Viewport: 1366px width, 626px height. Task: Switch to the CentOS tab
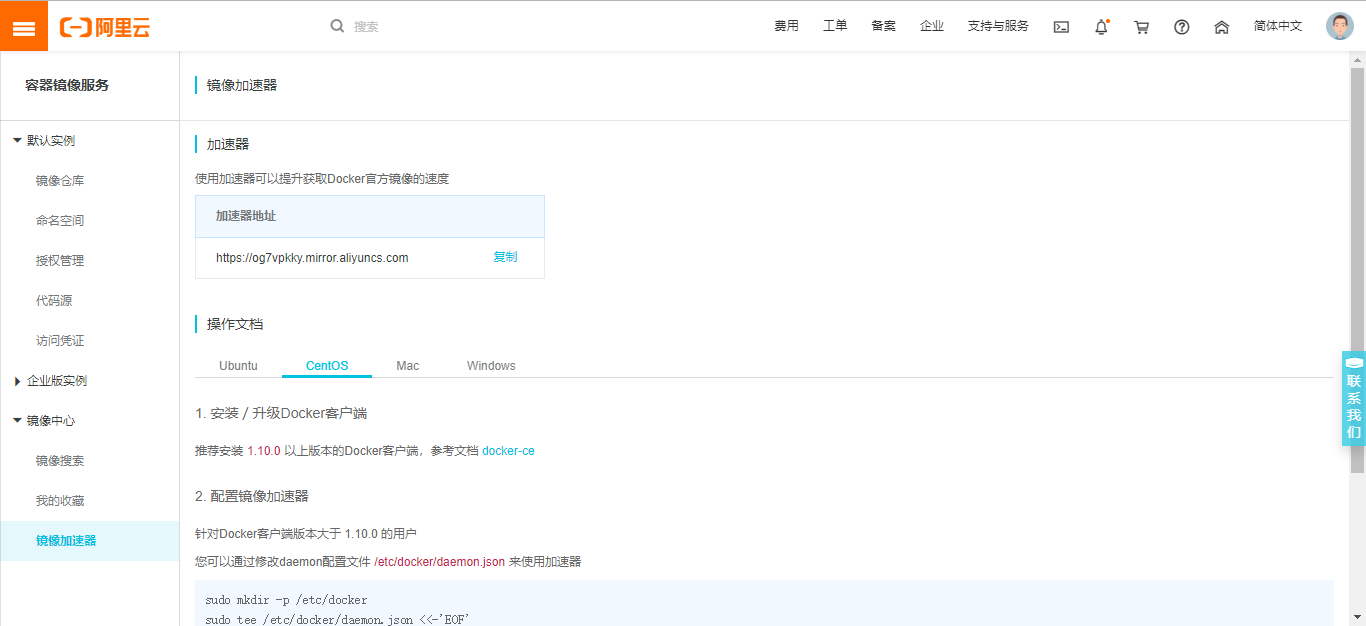(327, 366)
